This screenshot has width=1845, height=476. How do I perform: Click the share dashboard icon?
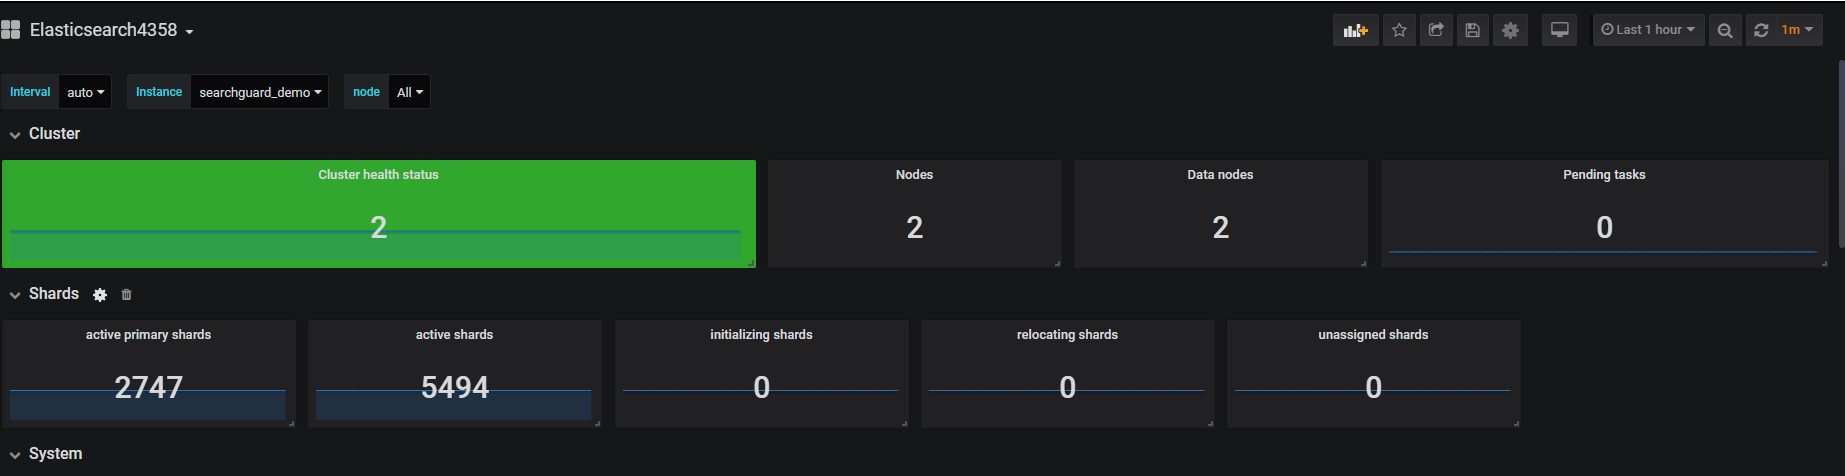pyautogui.click(x=1436, y=30)
